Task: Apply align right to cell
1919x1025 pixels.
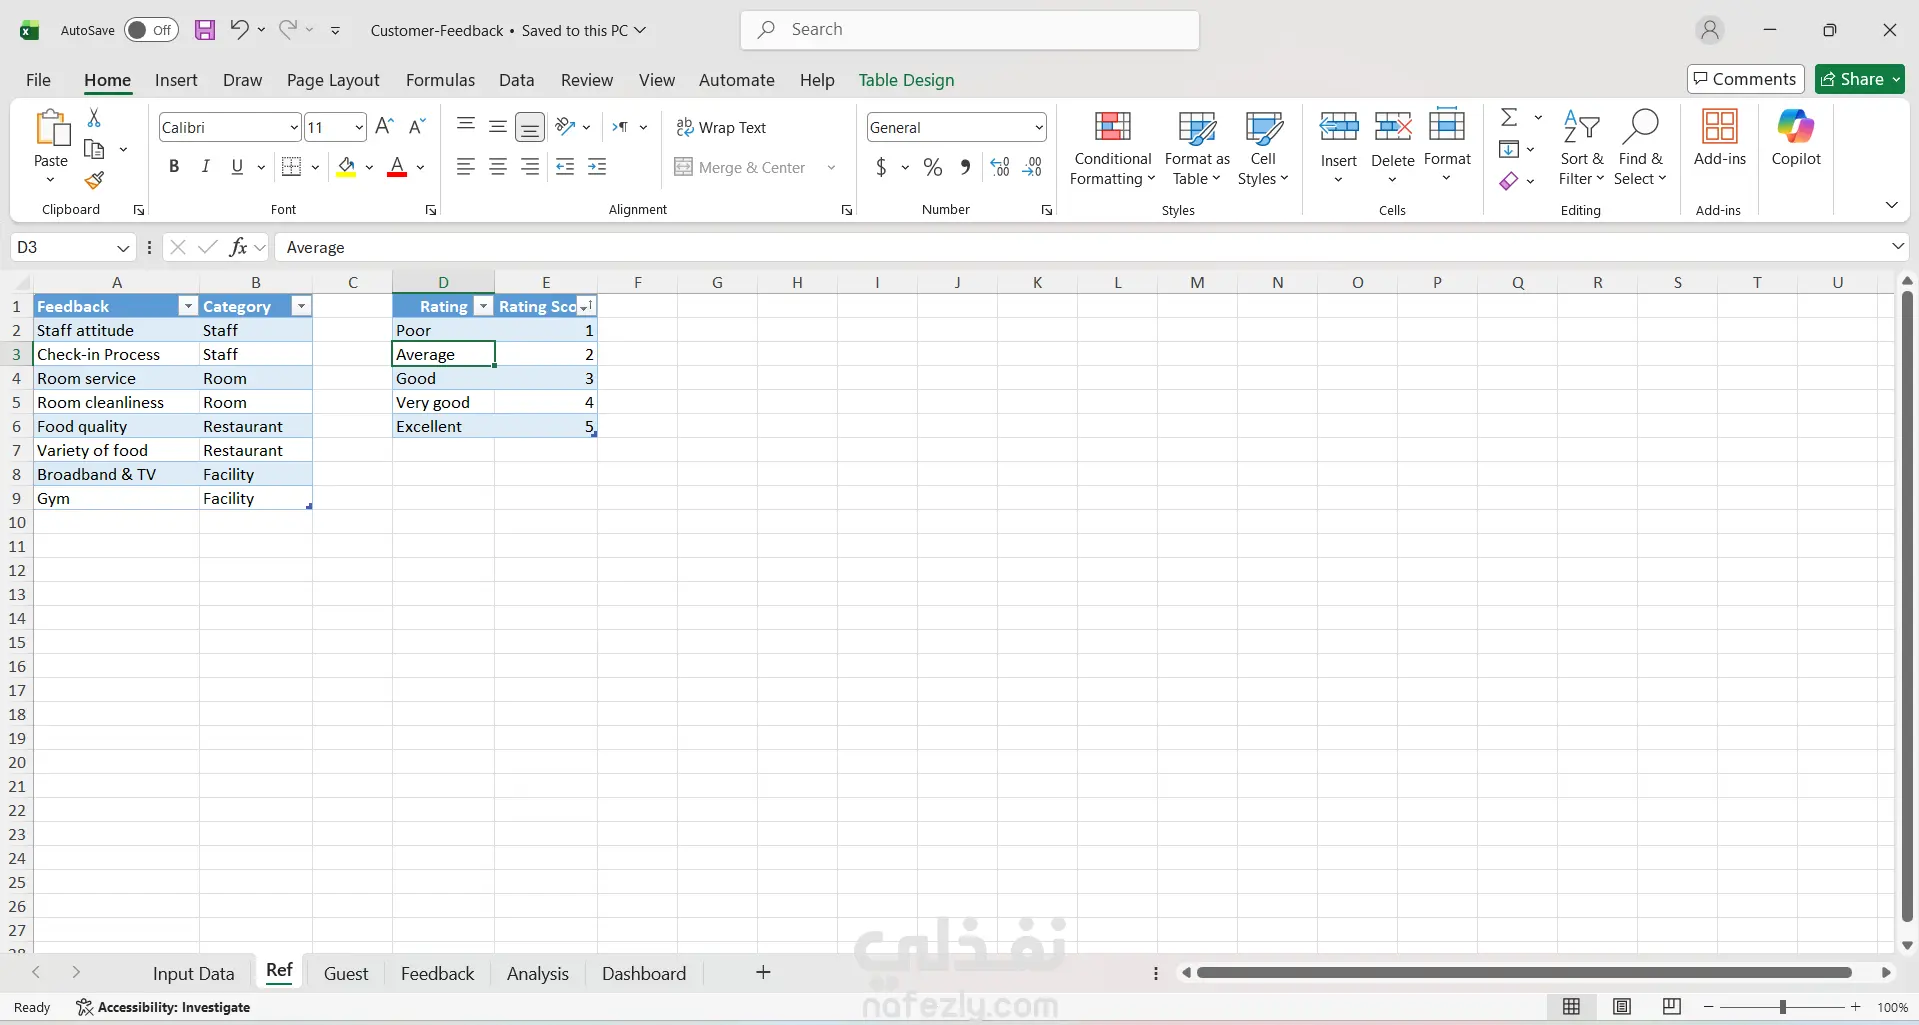Action: tap(529, 167)
